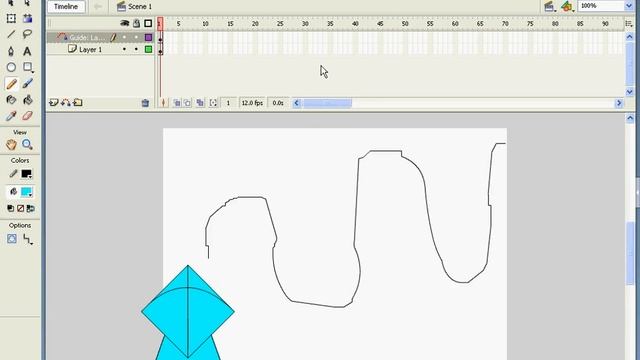Click the No Color button

(20, 209)
